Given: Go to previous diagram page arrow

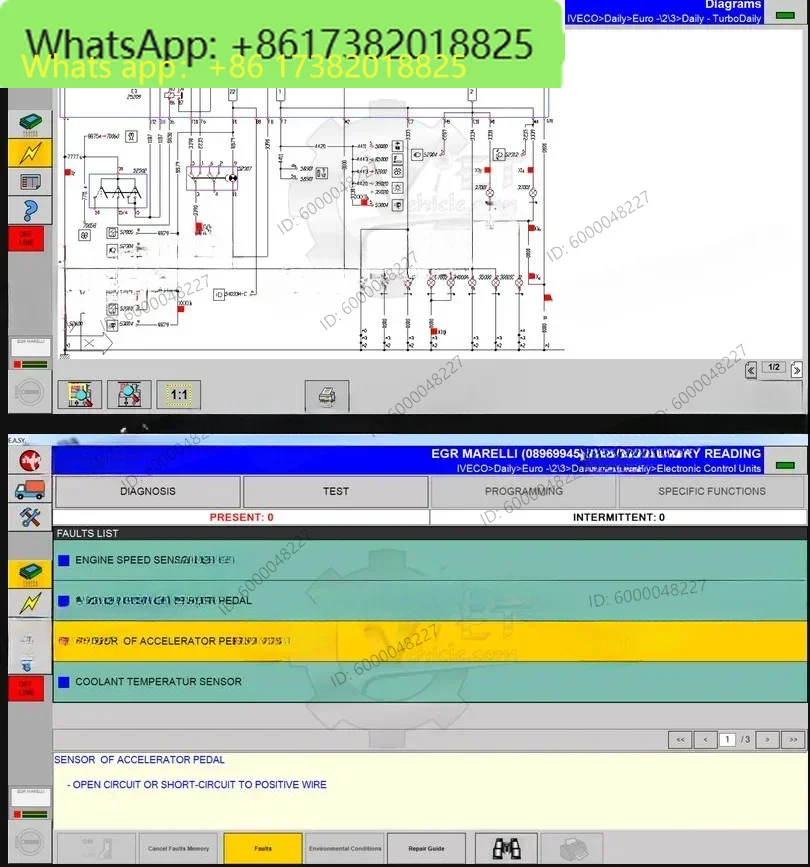Looking at the screenshot, I should 751,370.
